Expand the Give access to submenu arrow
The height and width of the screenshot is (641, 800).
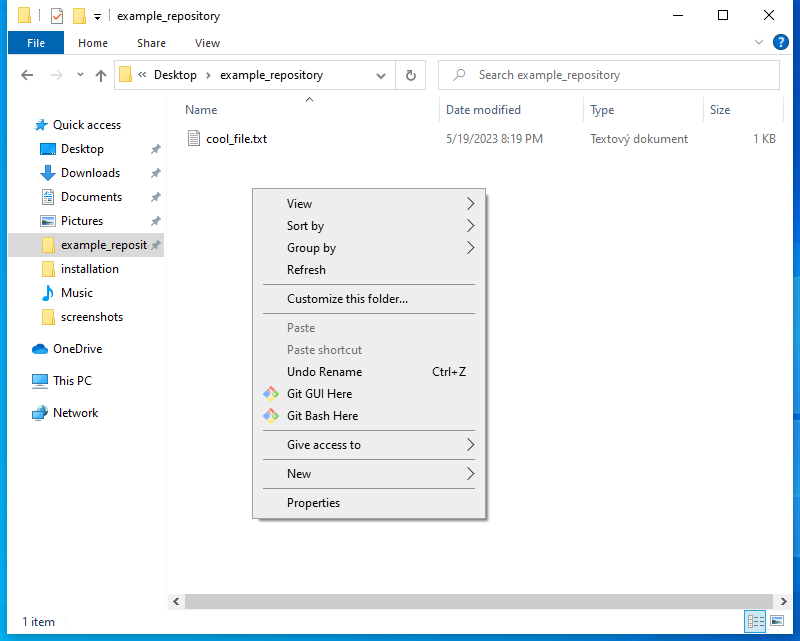click(x=470, y=445)
